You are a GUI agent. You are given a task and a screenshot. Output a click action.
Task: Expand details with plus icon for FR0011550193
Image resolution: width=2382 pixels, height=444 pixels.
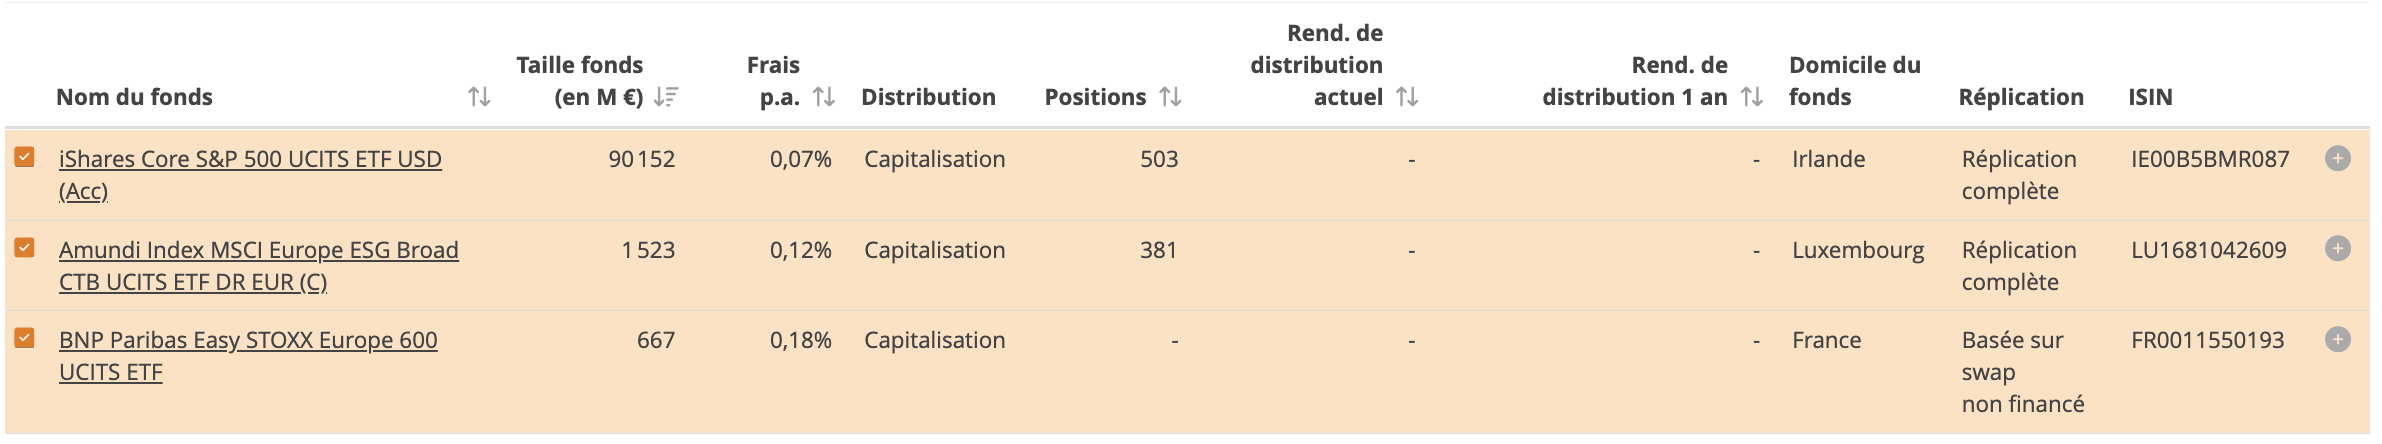tap(2337, 339)
